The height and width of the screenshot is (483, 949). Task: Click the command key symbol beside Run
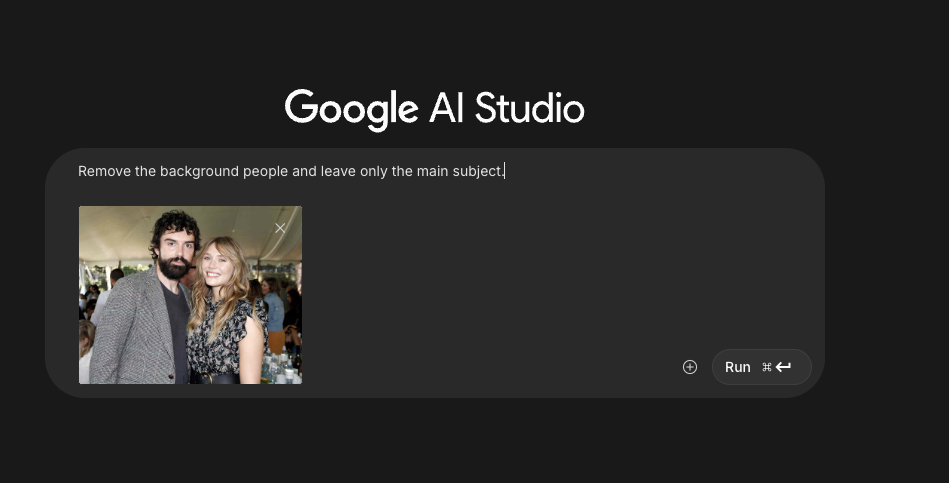pyautogui.click(x=767, y=367)
